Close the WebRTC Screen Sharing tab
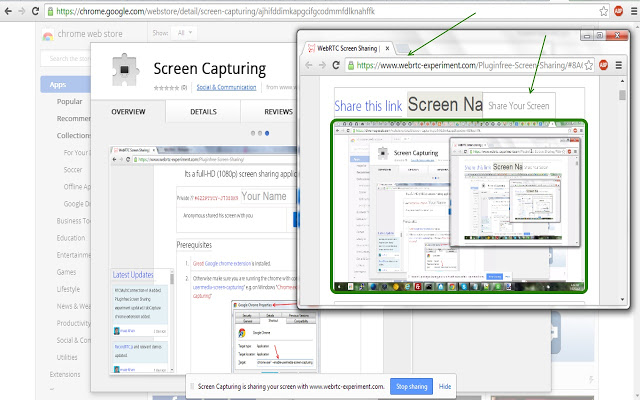Screen dimensions: 640x400 (387, 49)
